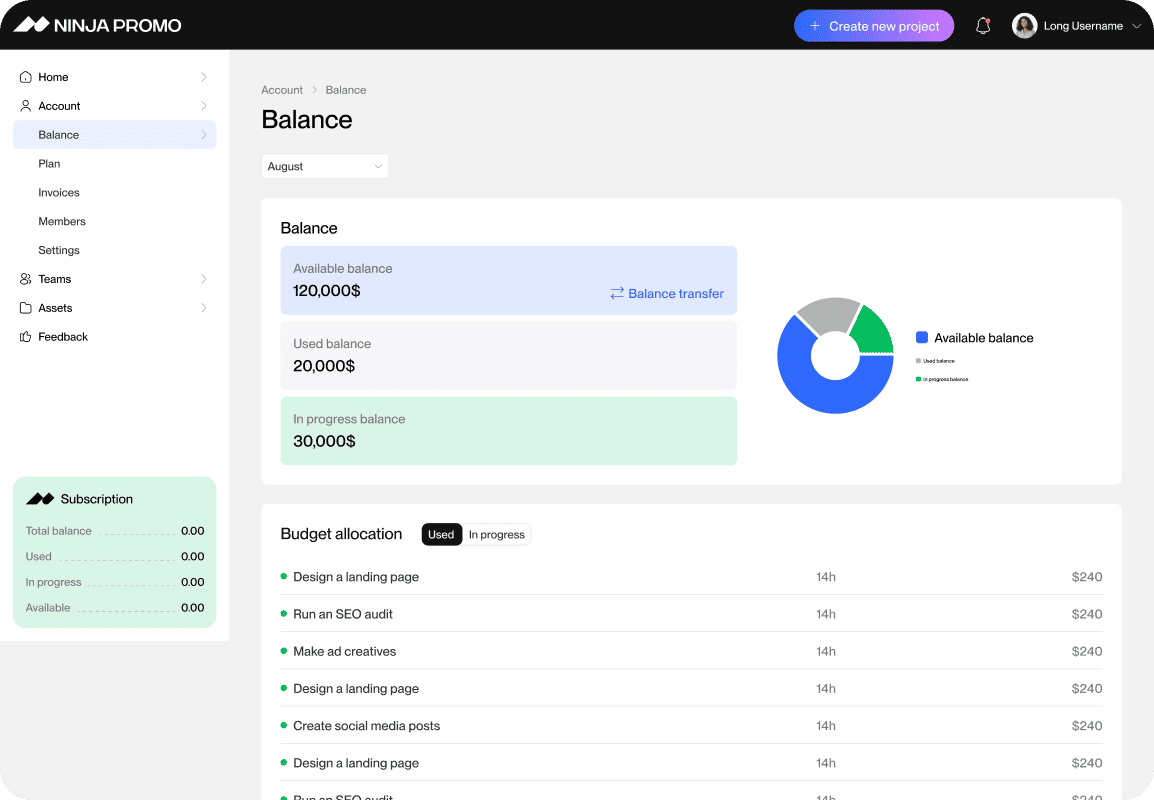
Task: Click the Ninja Promo logo
Action: pos(98,25)
